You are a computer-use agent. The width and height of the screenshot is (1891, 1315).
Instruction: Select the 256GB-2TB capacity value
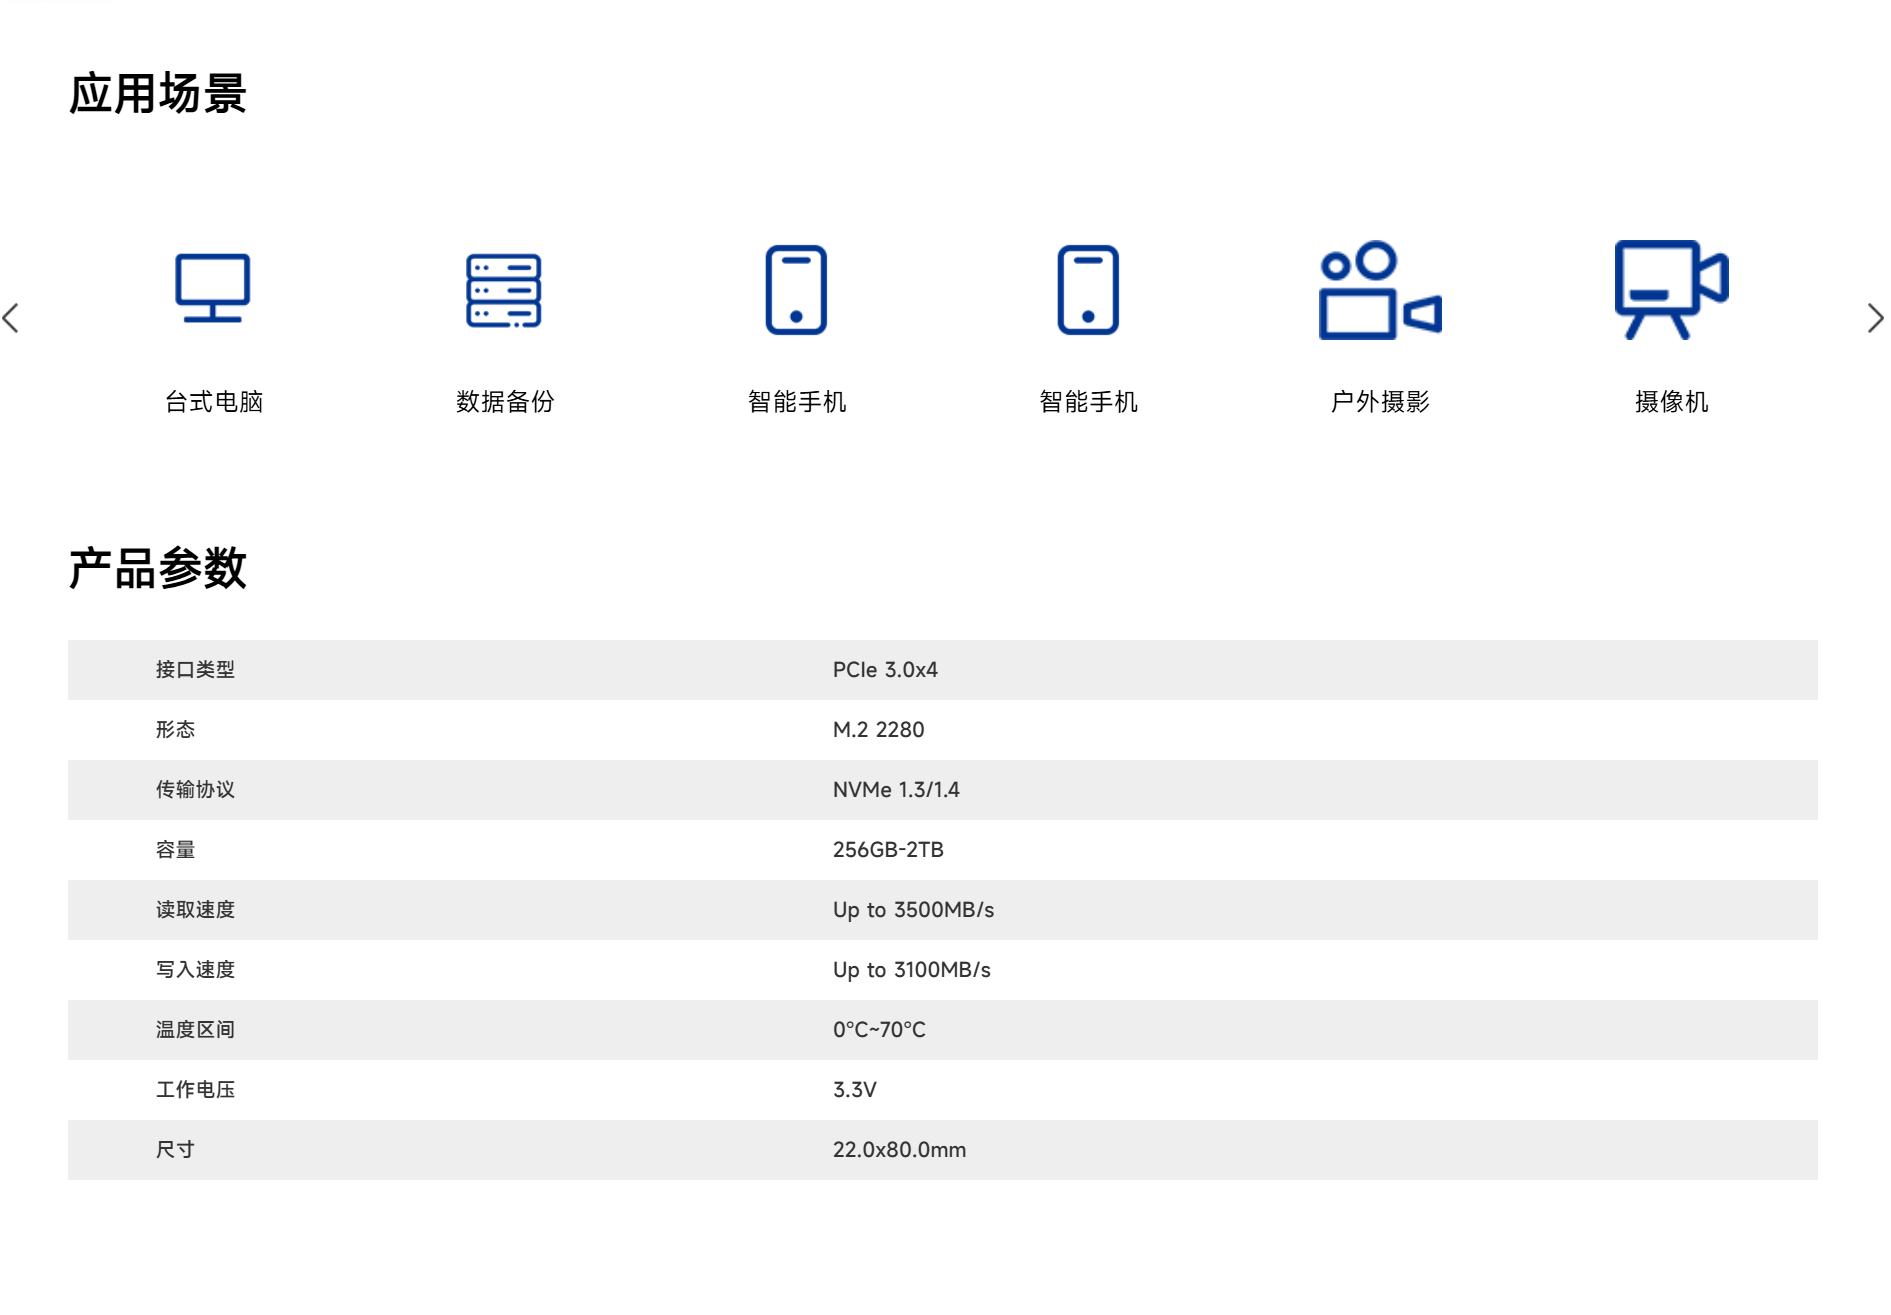pyautogui.click(x=888, y=850)
